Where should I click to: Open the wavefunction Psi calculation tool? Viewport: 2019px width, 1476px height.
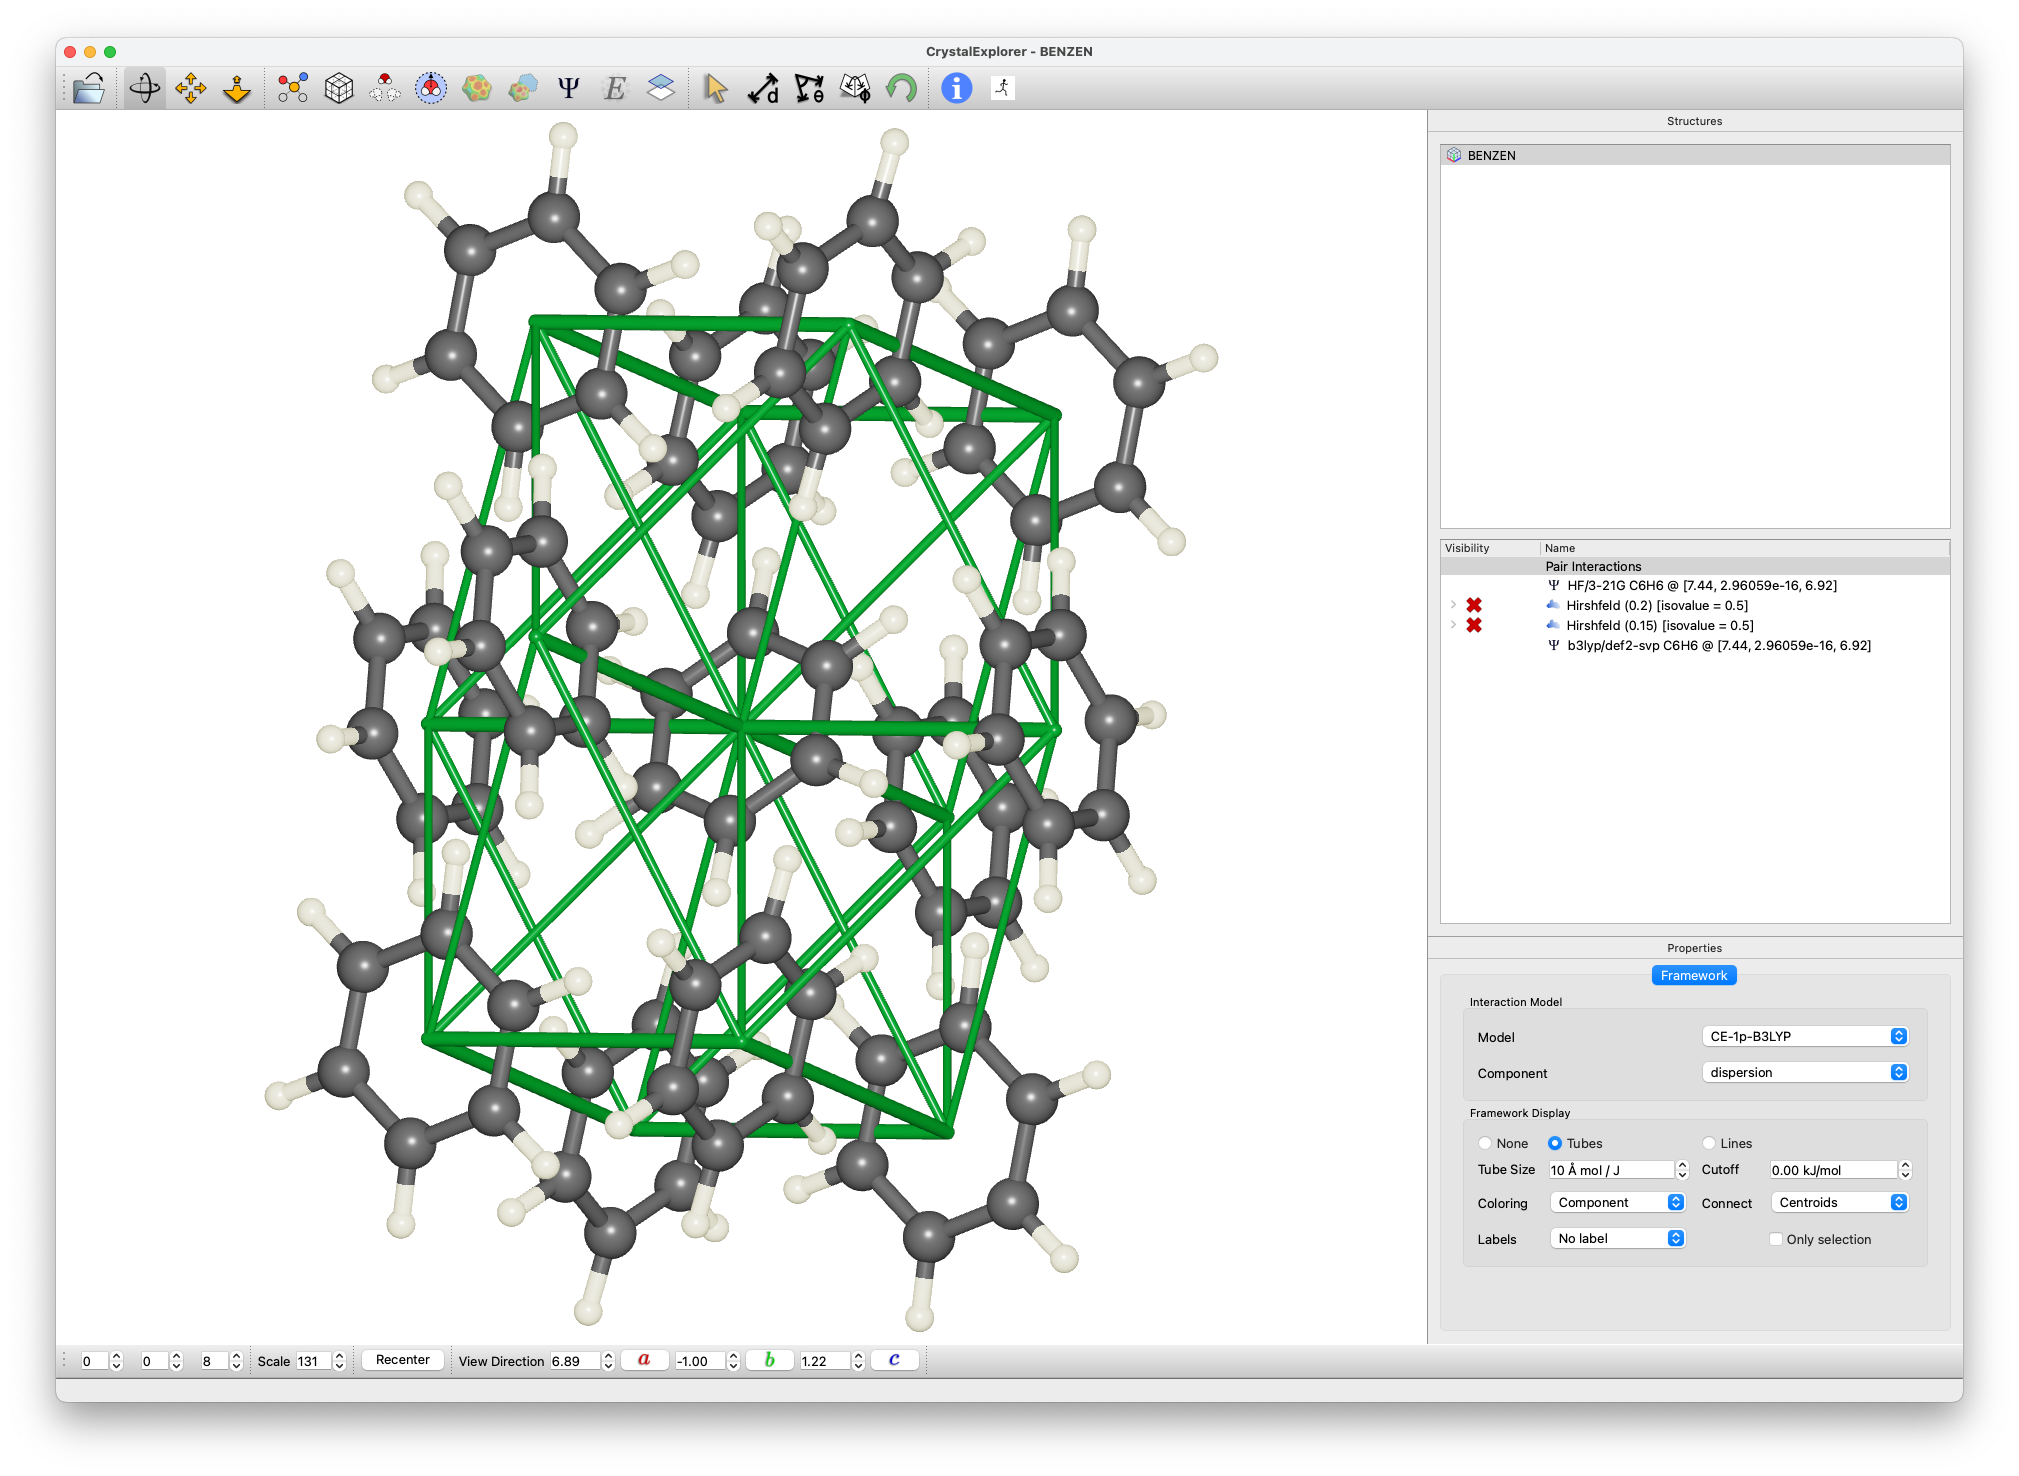click(x=568, y=89)
